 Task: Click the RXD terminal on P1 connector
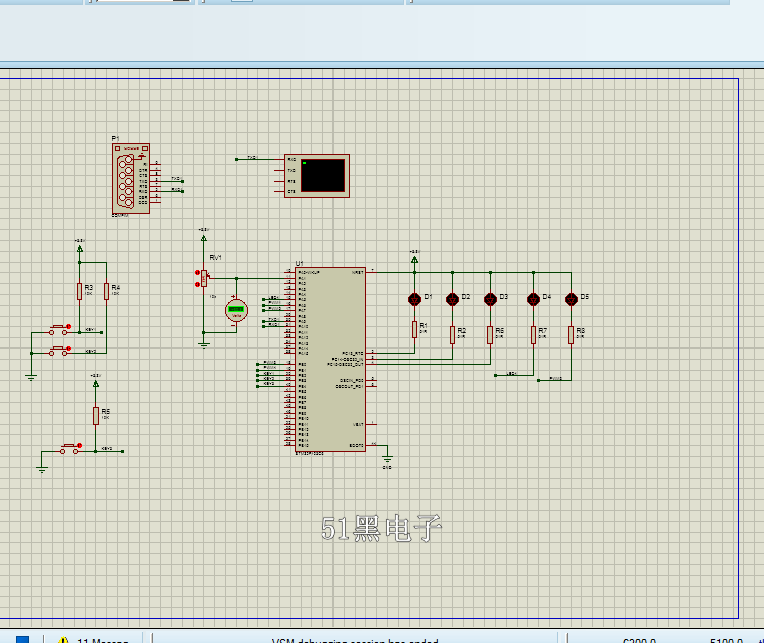point(183,191)
